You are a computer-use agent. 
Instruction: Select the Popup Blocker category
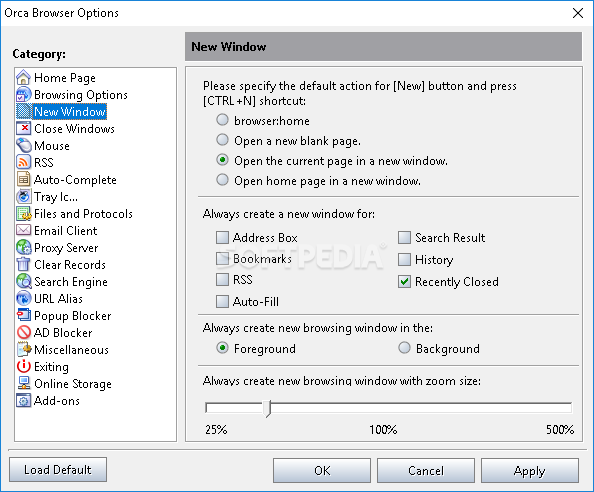click(x=72, y=316)
